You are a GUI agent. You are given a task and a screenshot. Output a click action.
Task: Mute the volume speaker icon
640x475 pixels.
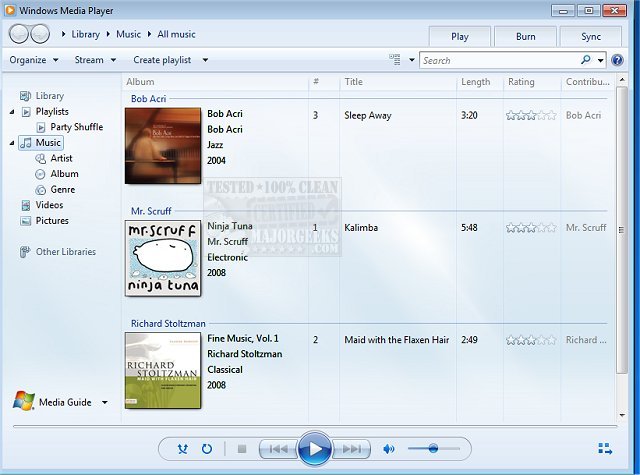pyautogui.click(x=389, y=449)
